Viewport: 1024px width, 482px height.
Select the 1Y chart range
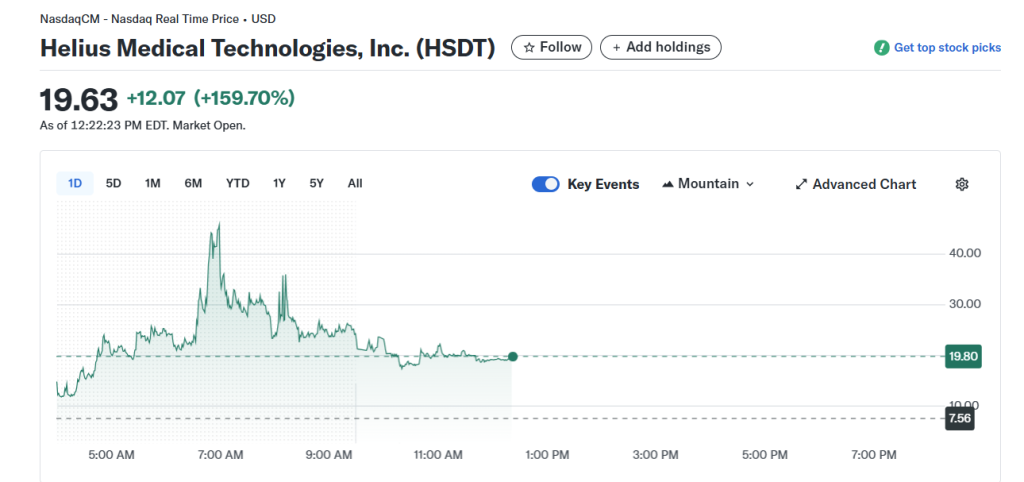coord(279,183)
